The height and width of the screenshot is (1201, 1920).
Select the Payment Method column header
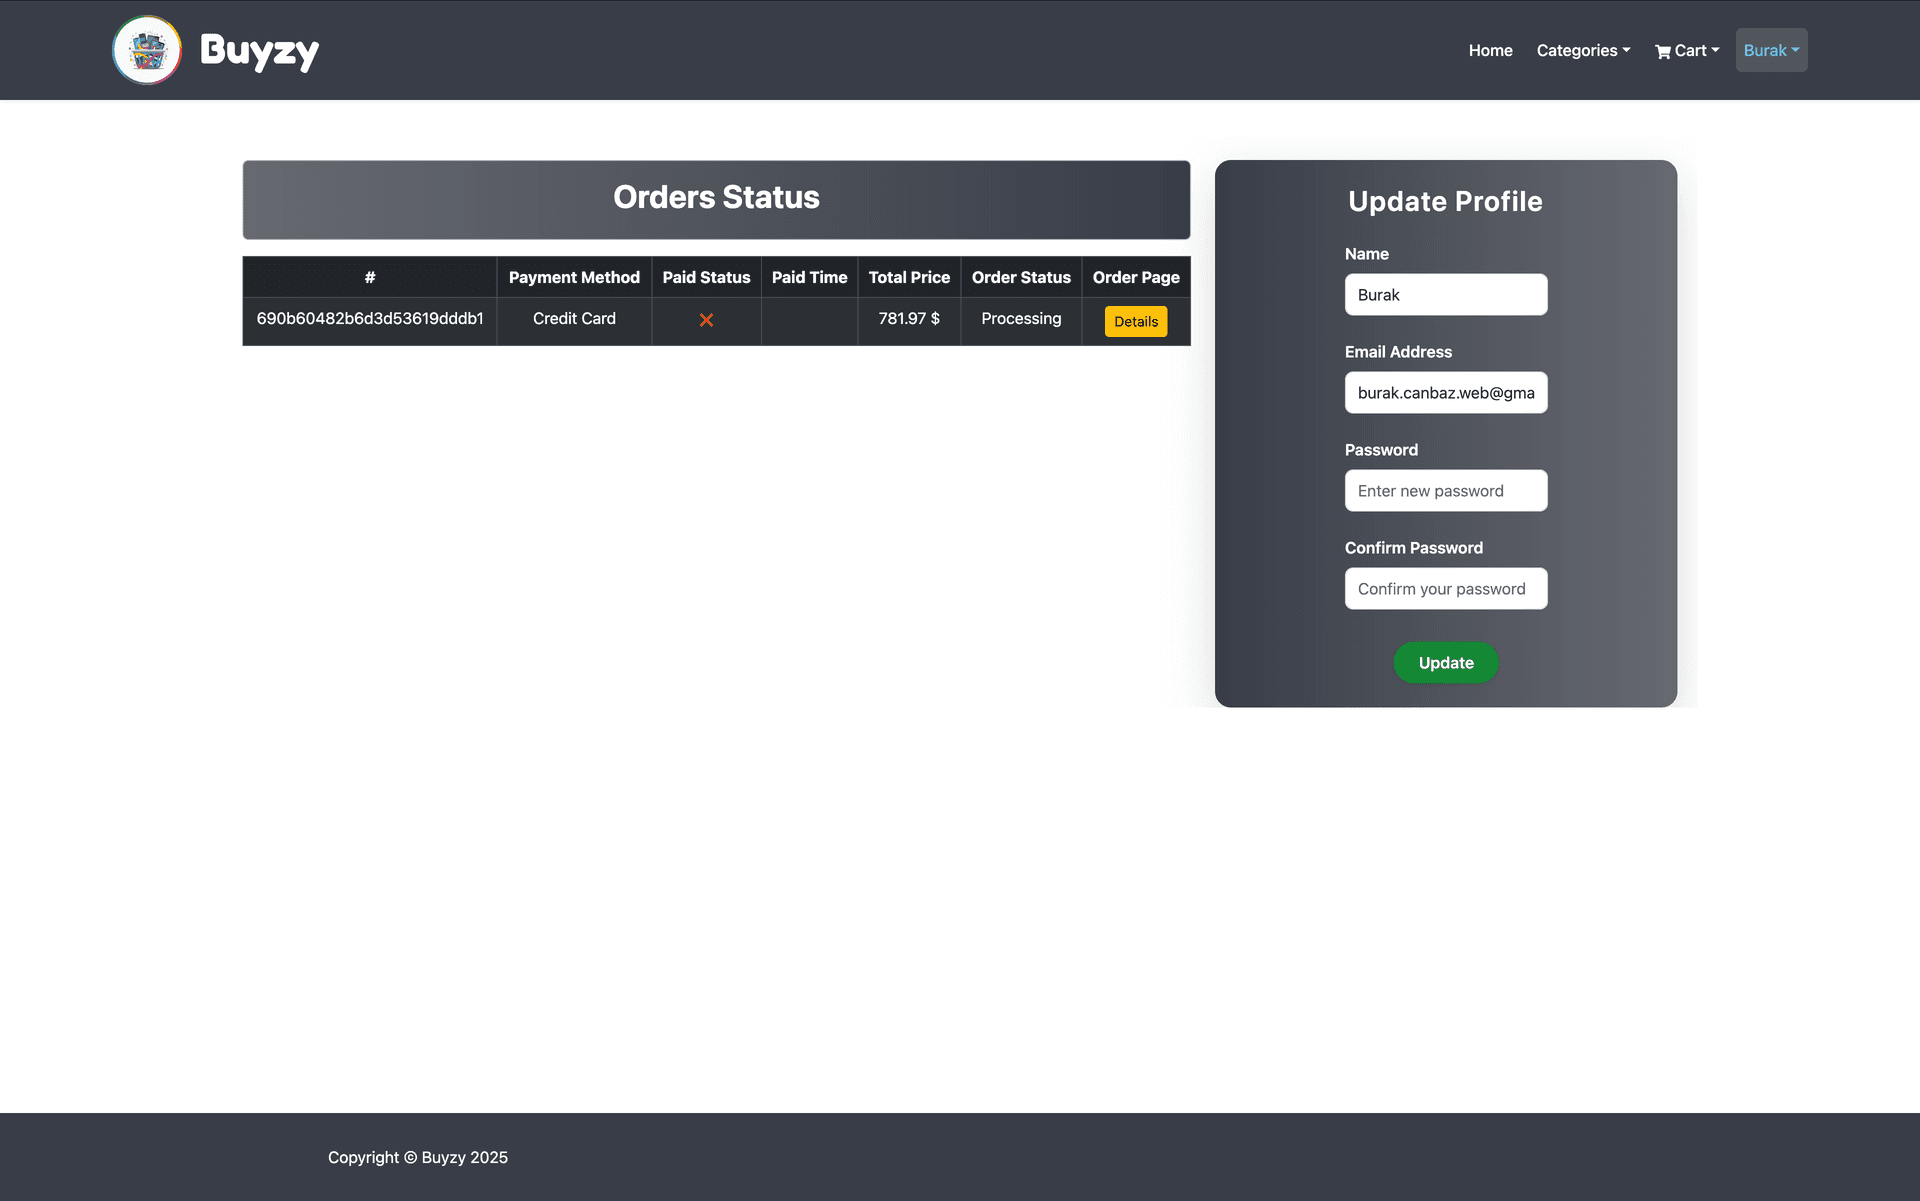pos(574,277)
